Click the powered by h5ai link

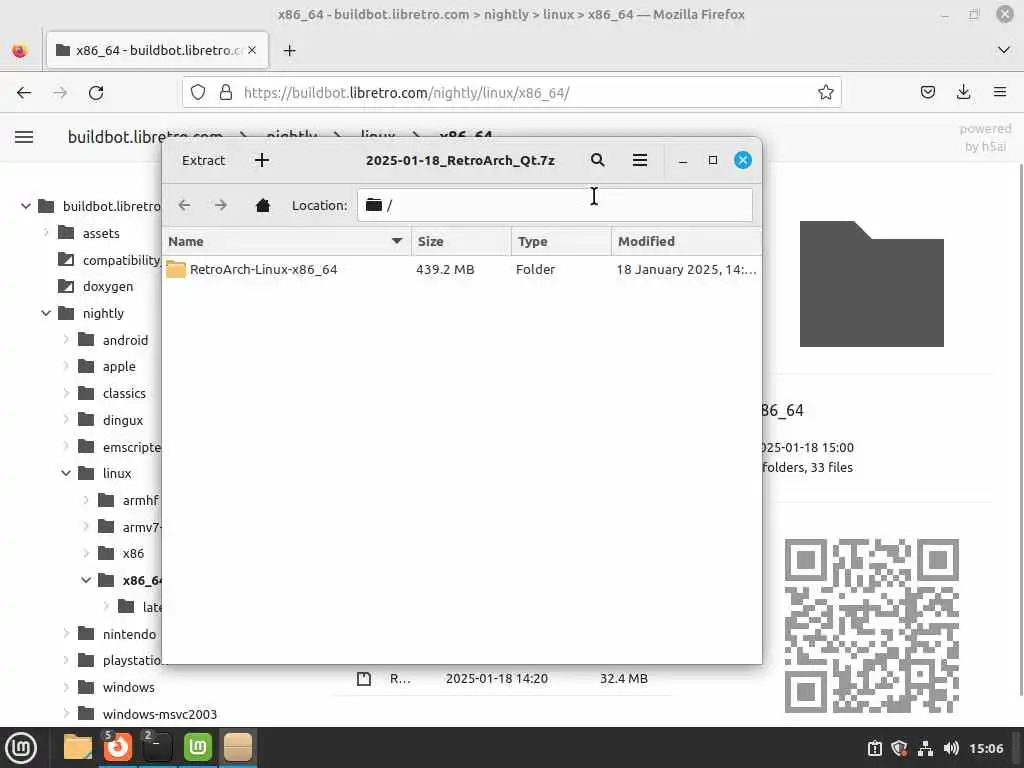[x=985, y=138]
